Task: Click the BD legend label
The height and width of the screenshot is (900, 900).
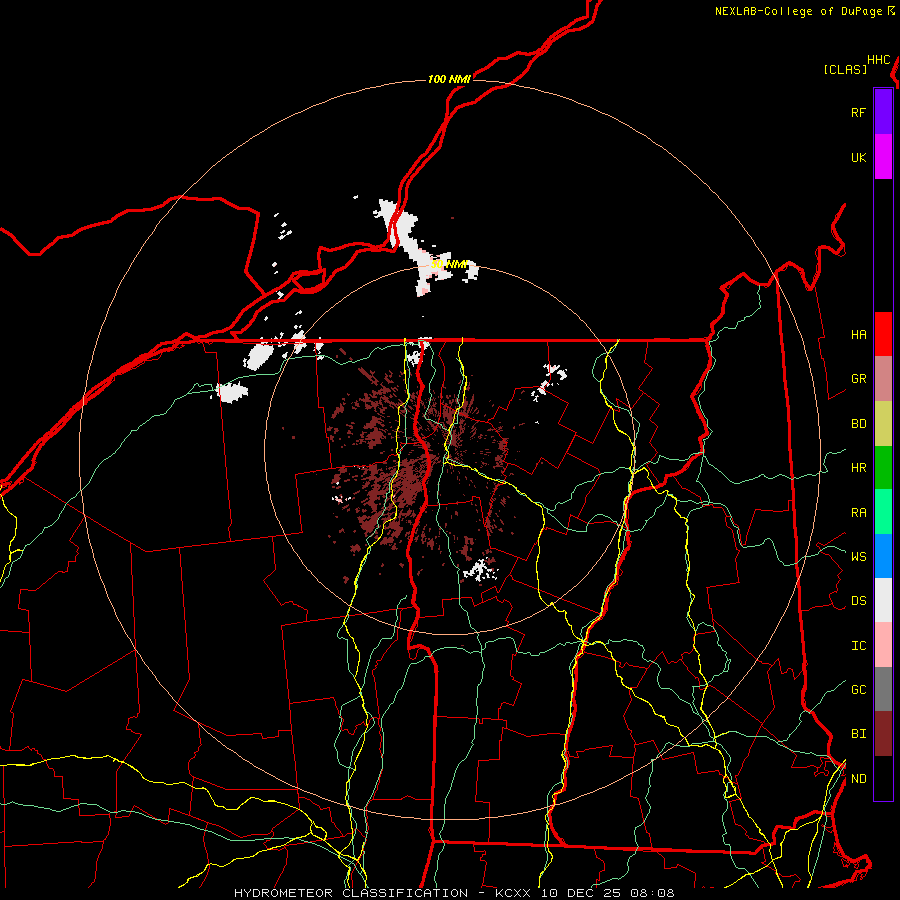Action: click(x=858, y=424)
